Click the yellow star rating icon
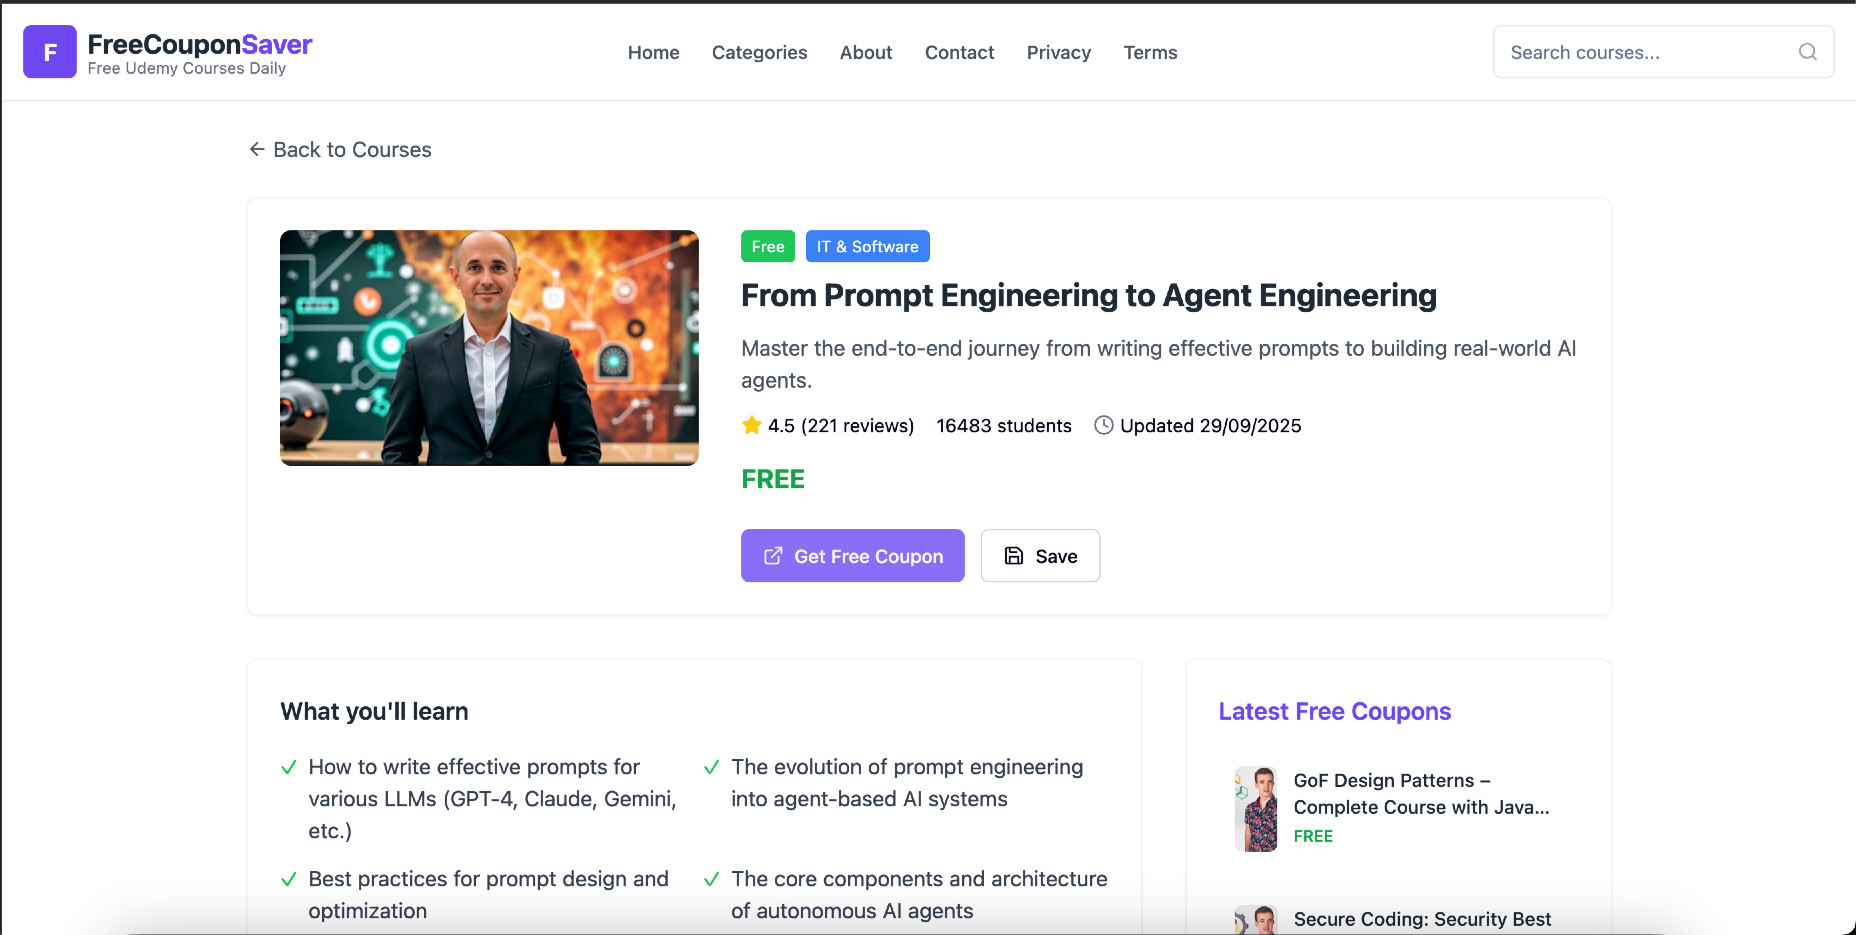The height and width of the screenshot is (935, 1856). point(752,425)
